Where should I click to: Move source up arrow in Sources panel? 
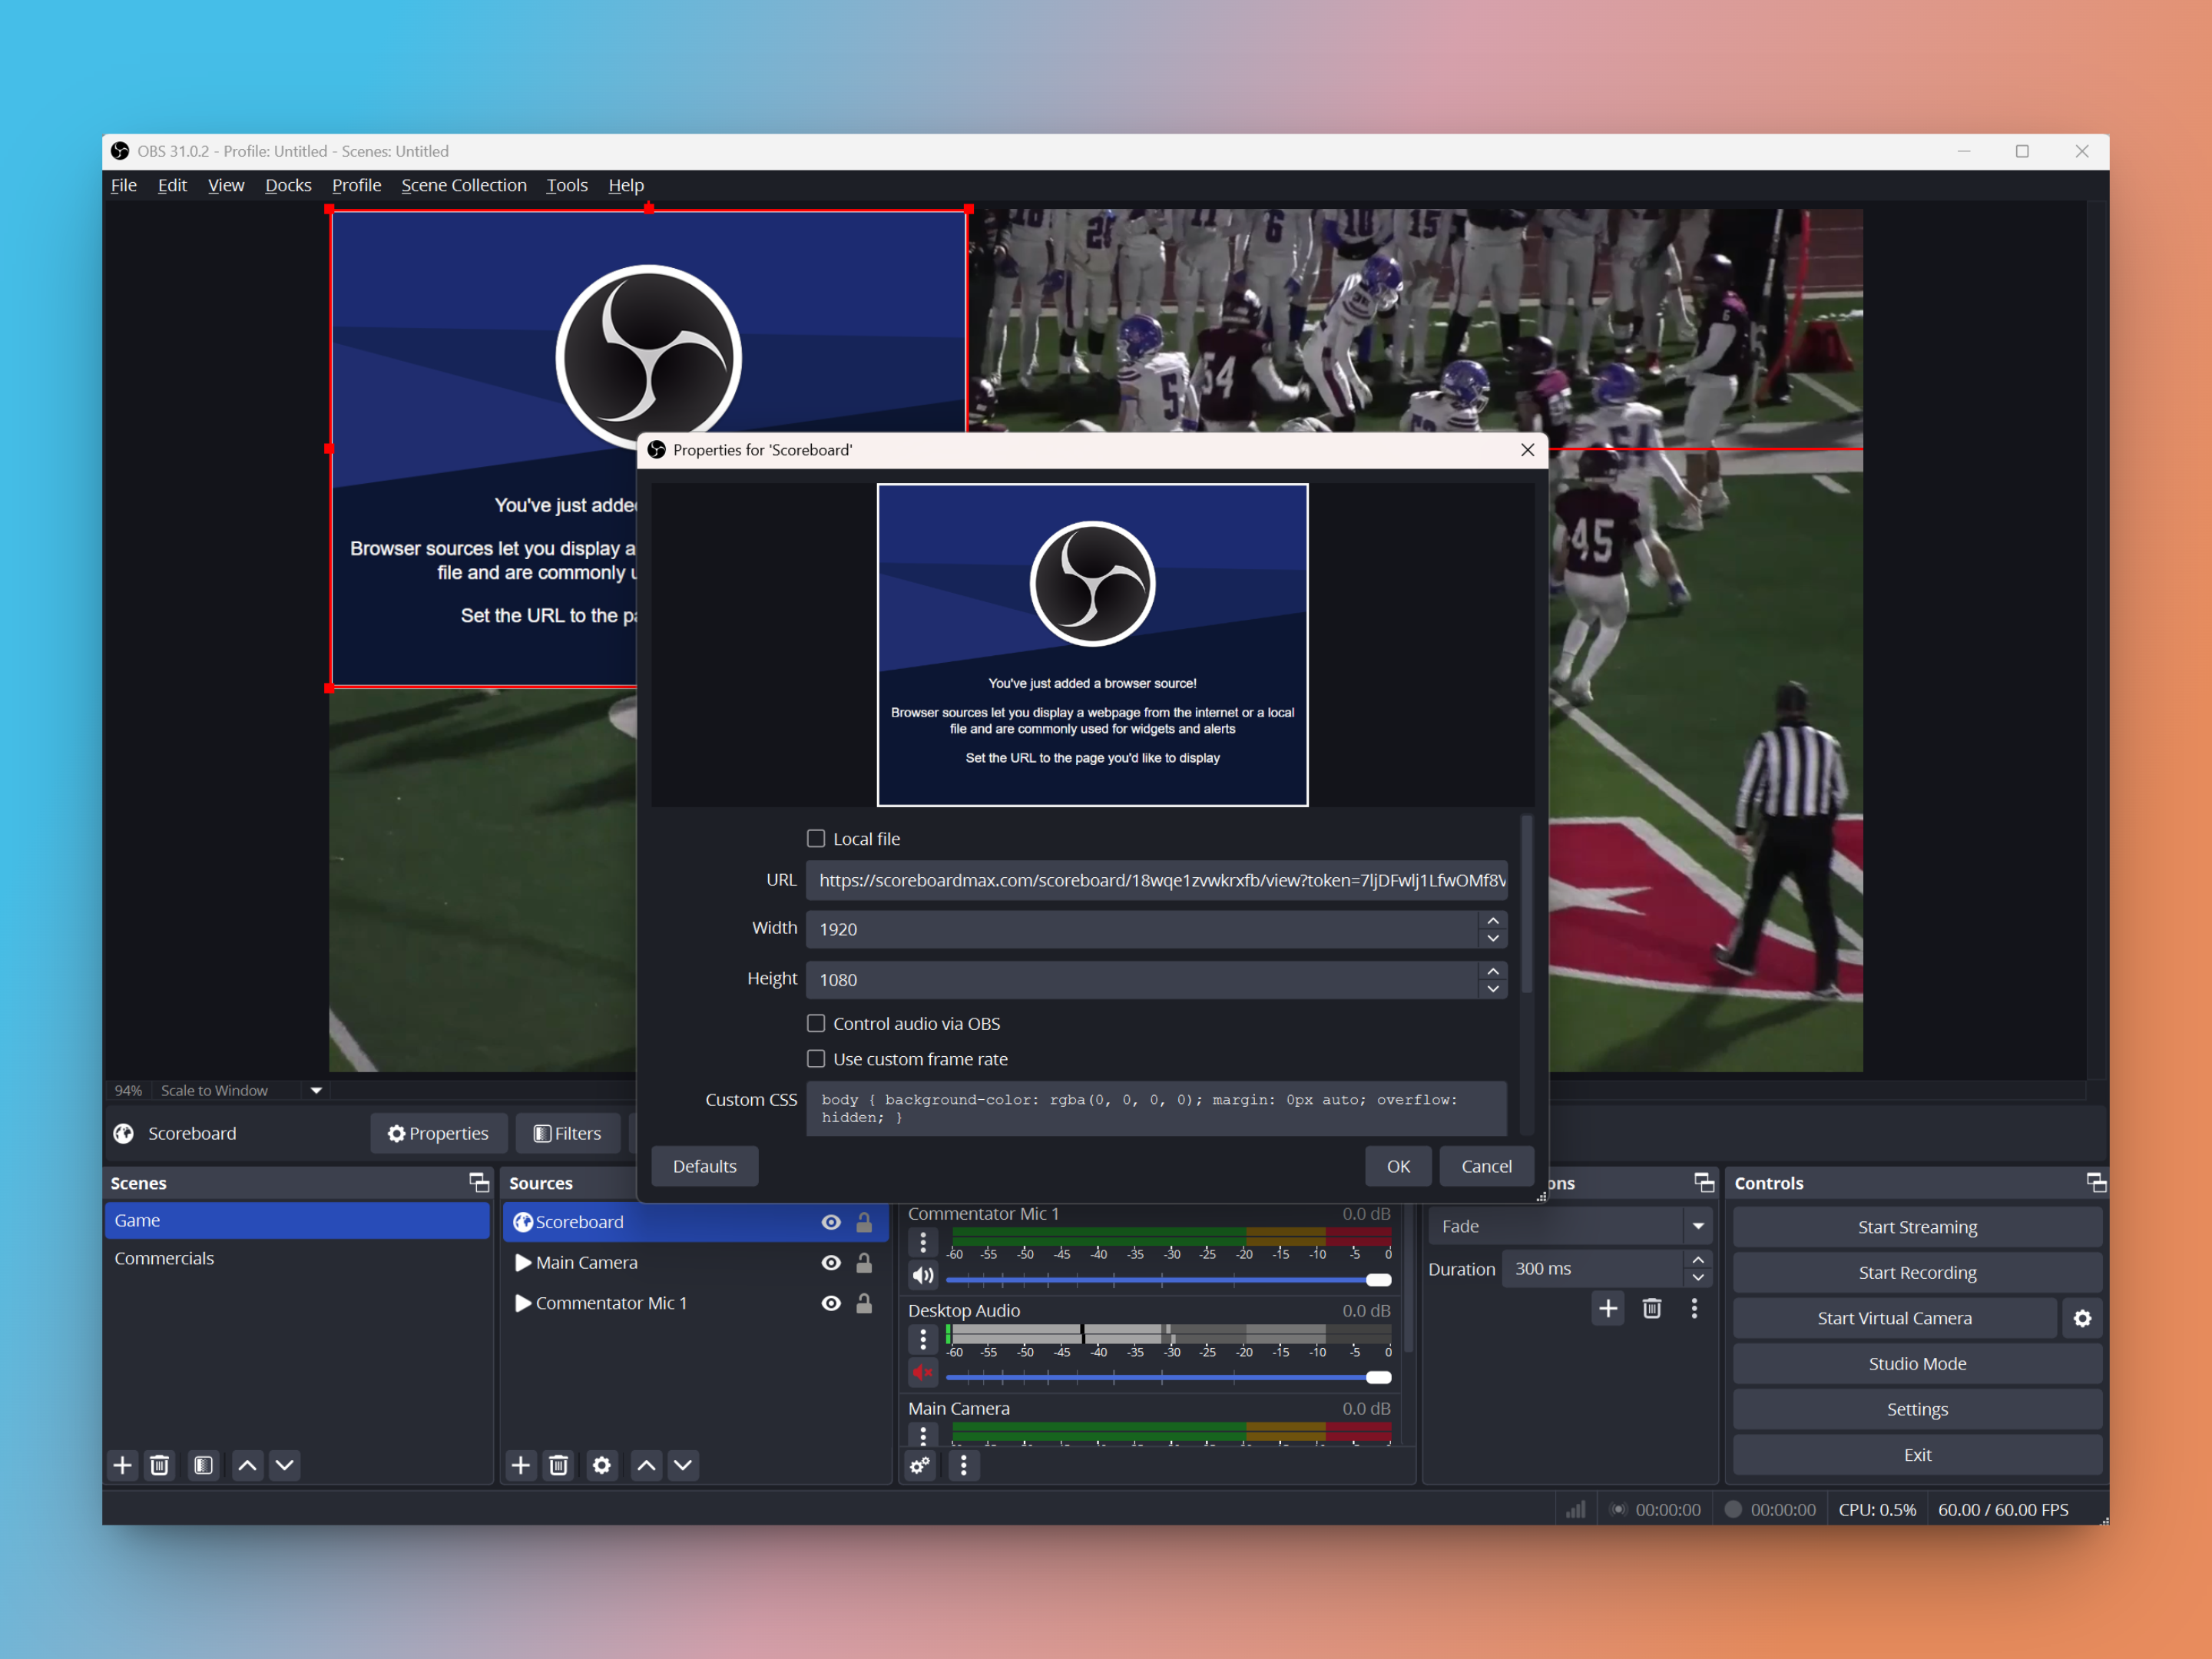646,1465
